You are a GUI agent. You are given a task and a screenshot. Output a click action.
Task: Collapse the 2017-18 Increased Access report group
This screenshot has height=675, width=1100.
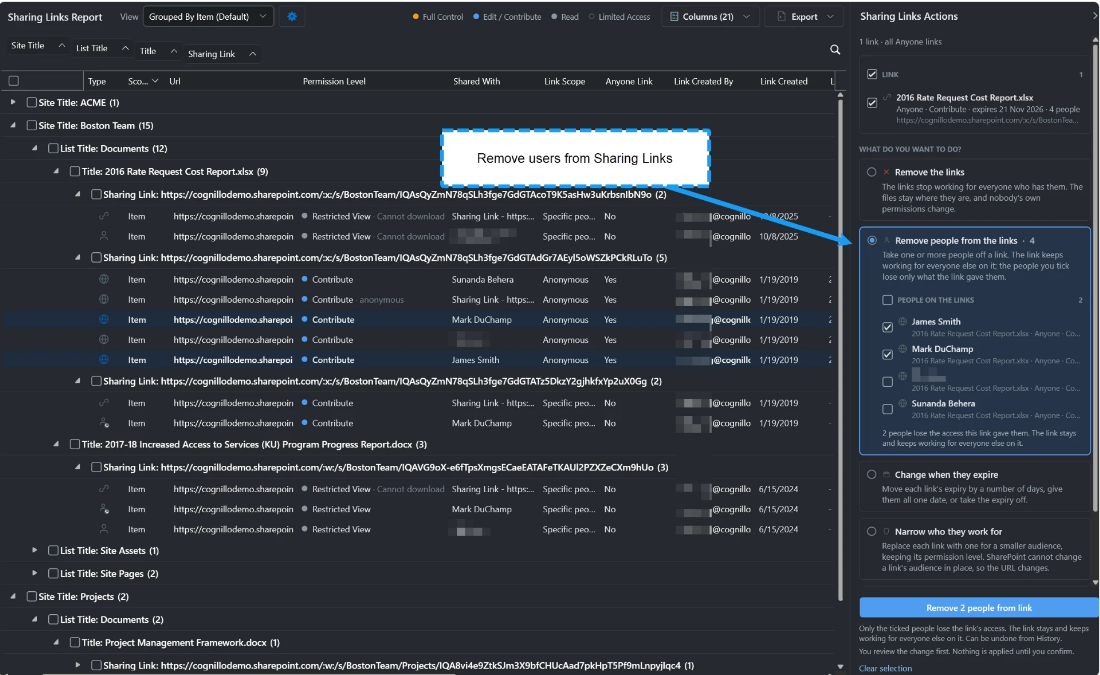click(56, 444)
